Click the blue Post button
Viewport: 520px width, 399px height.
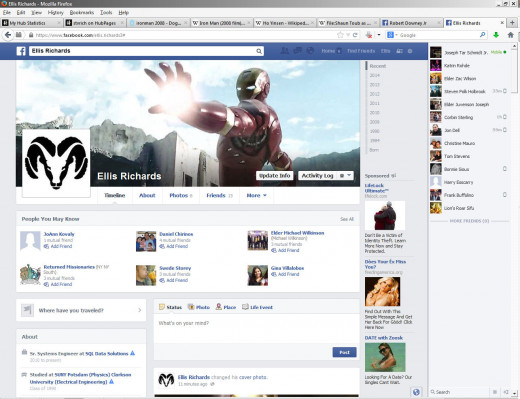point(344,352)
